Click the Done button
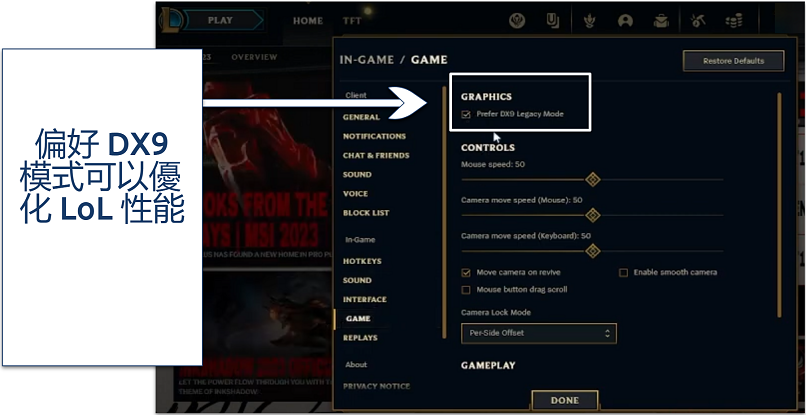Image resolution: width=806 pixels, height=415 pixels. [564, 400]
